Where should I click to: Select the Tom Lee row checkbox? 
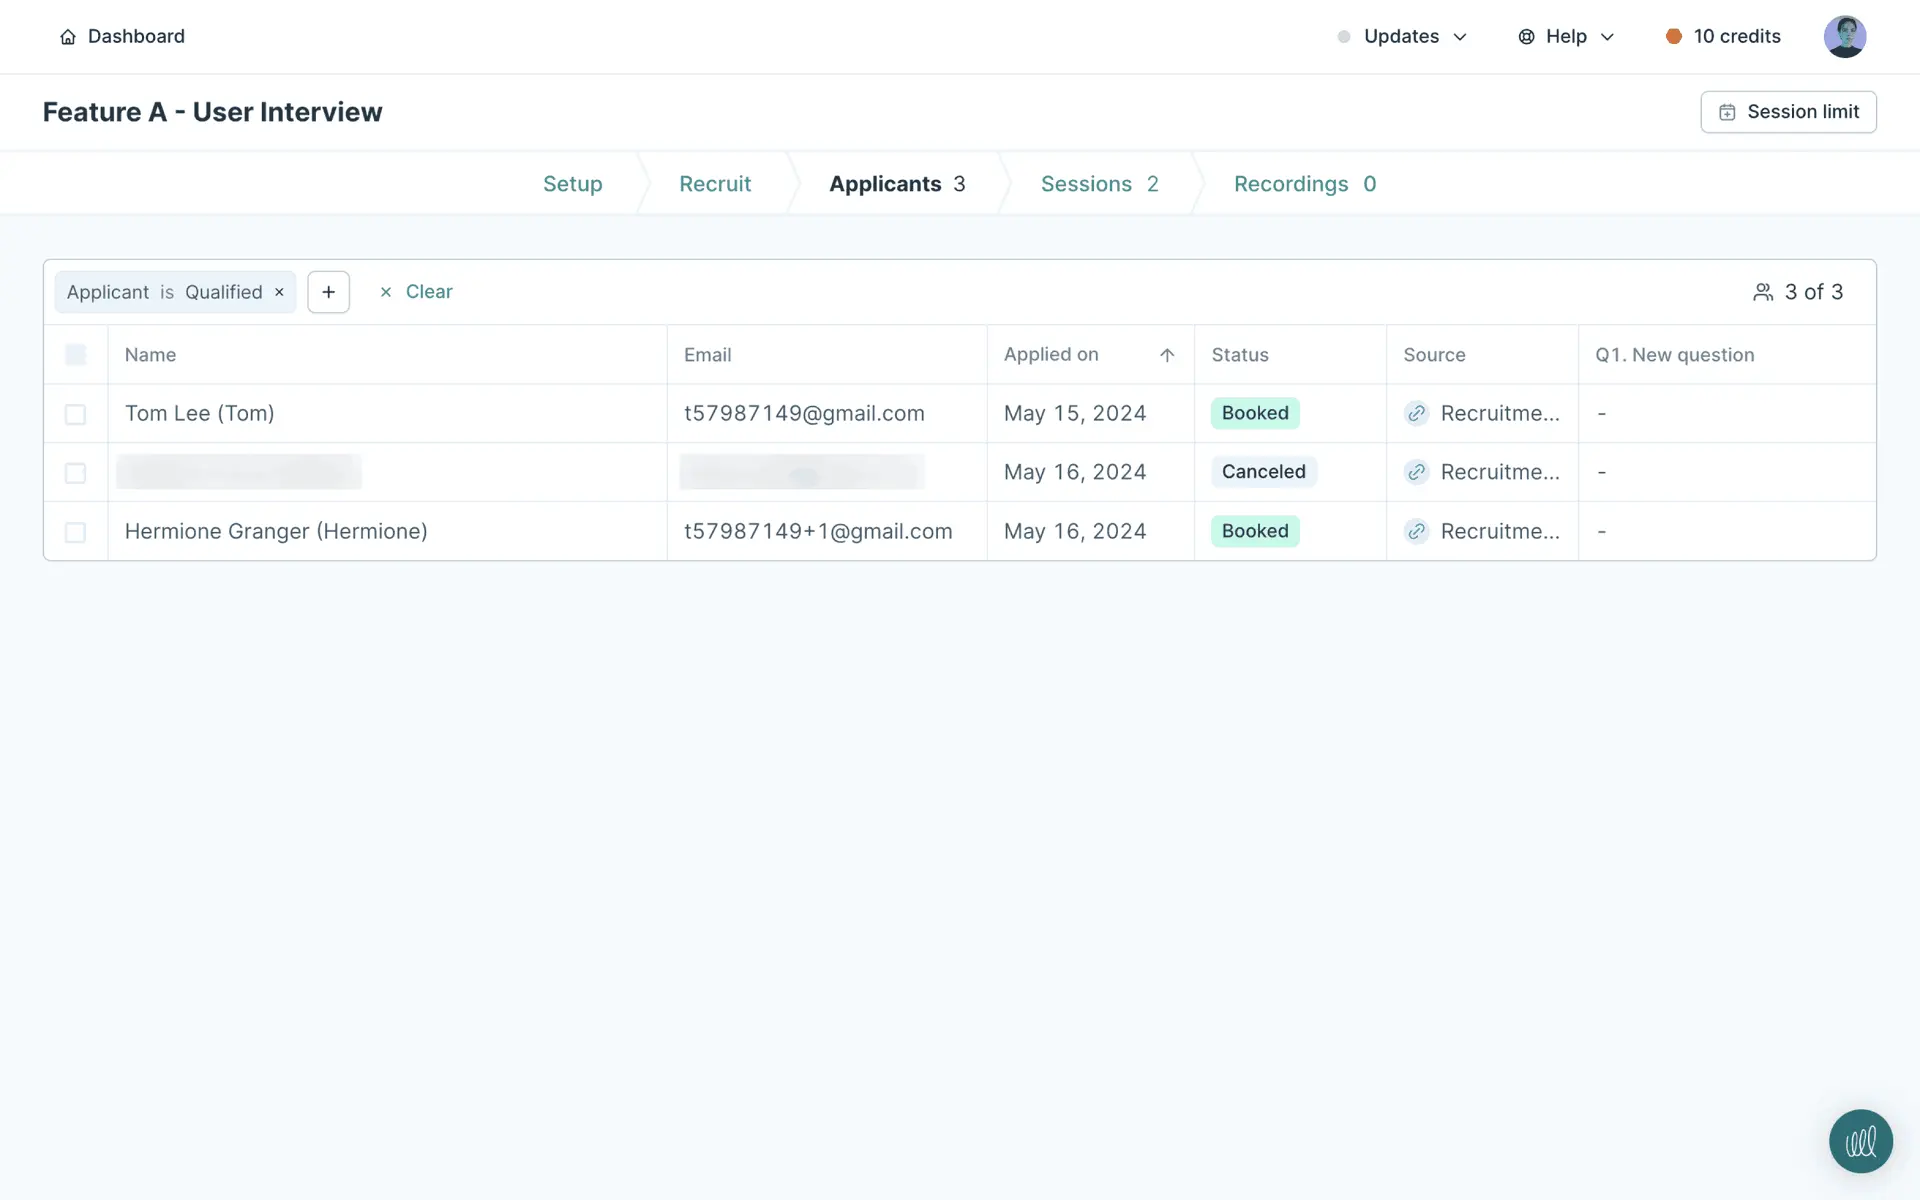(x=75, y=414)
